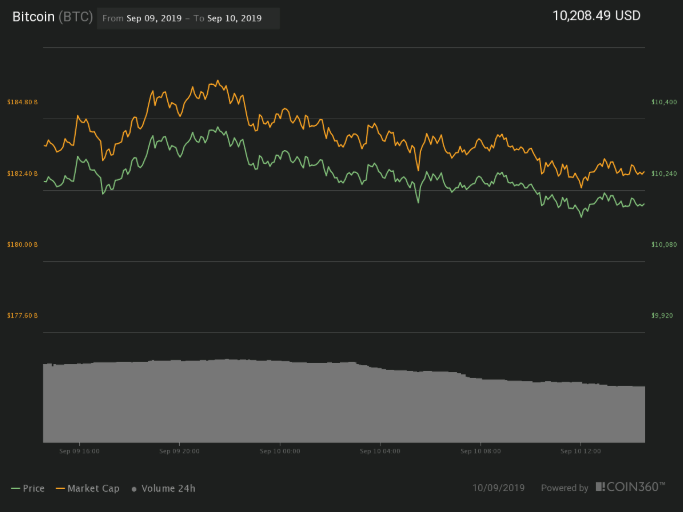Select the To date Sep 10, 2019
The image size is (683, 512).
pyautogui.click(x=234, y=18)
